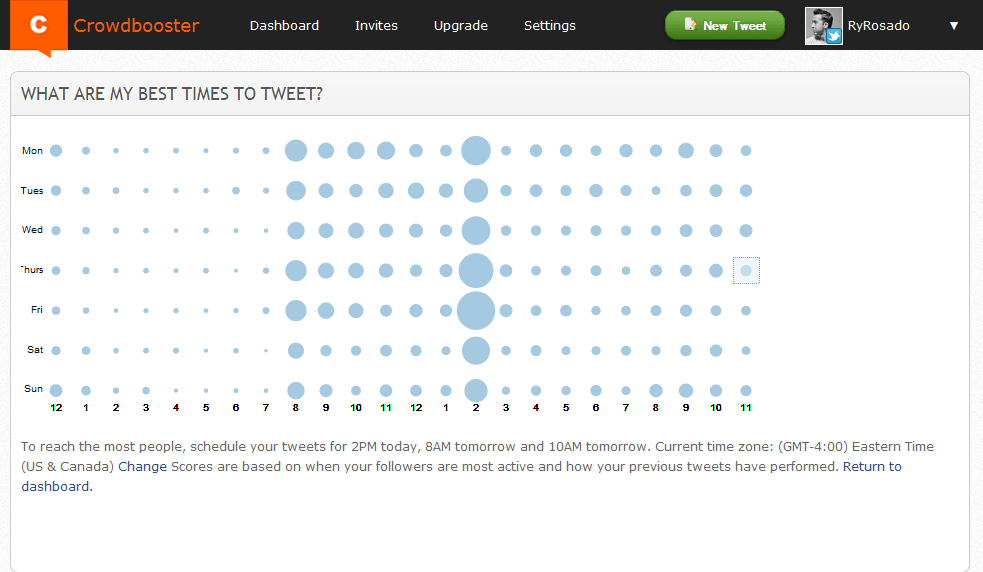
Task: Select the Saturday 2PM bubble
Action: tap(476, 351)
